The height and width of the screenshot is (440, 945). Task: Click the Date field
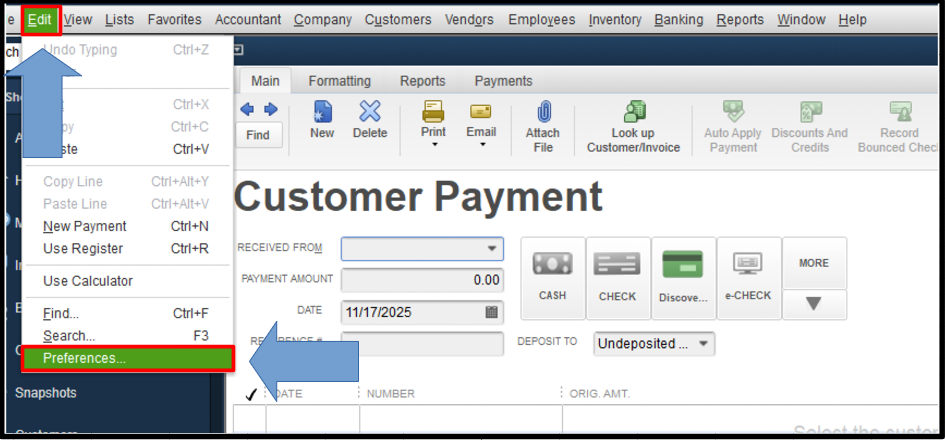[422, 312]
